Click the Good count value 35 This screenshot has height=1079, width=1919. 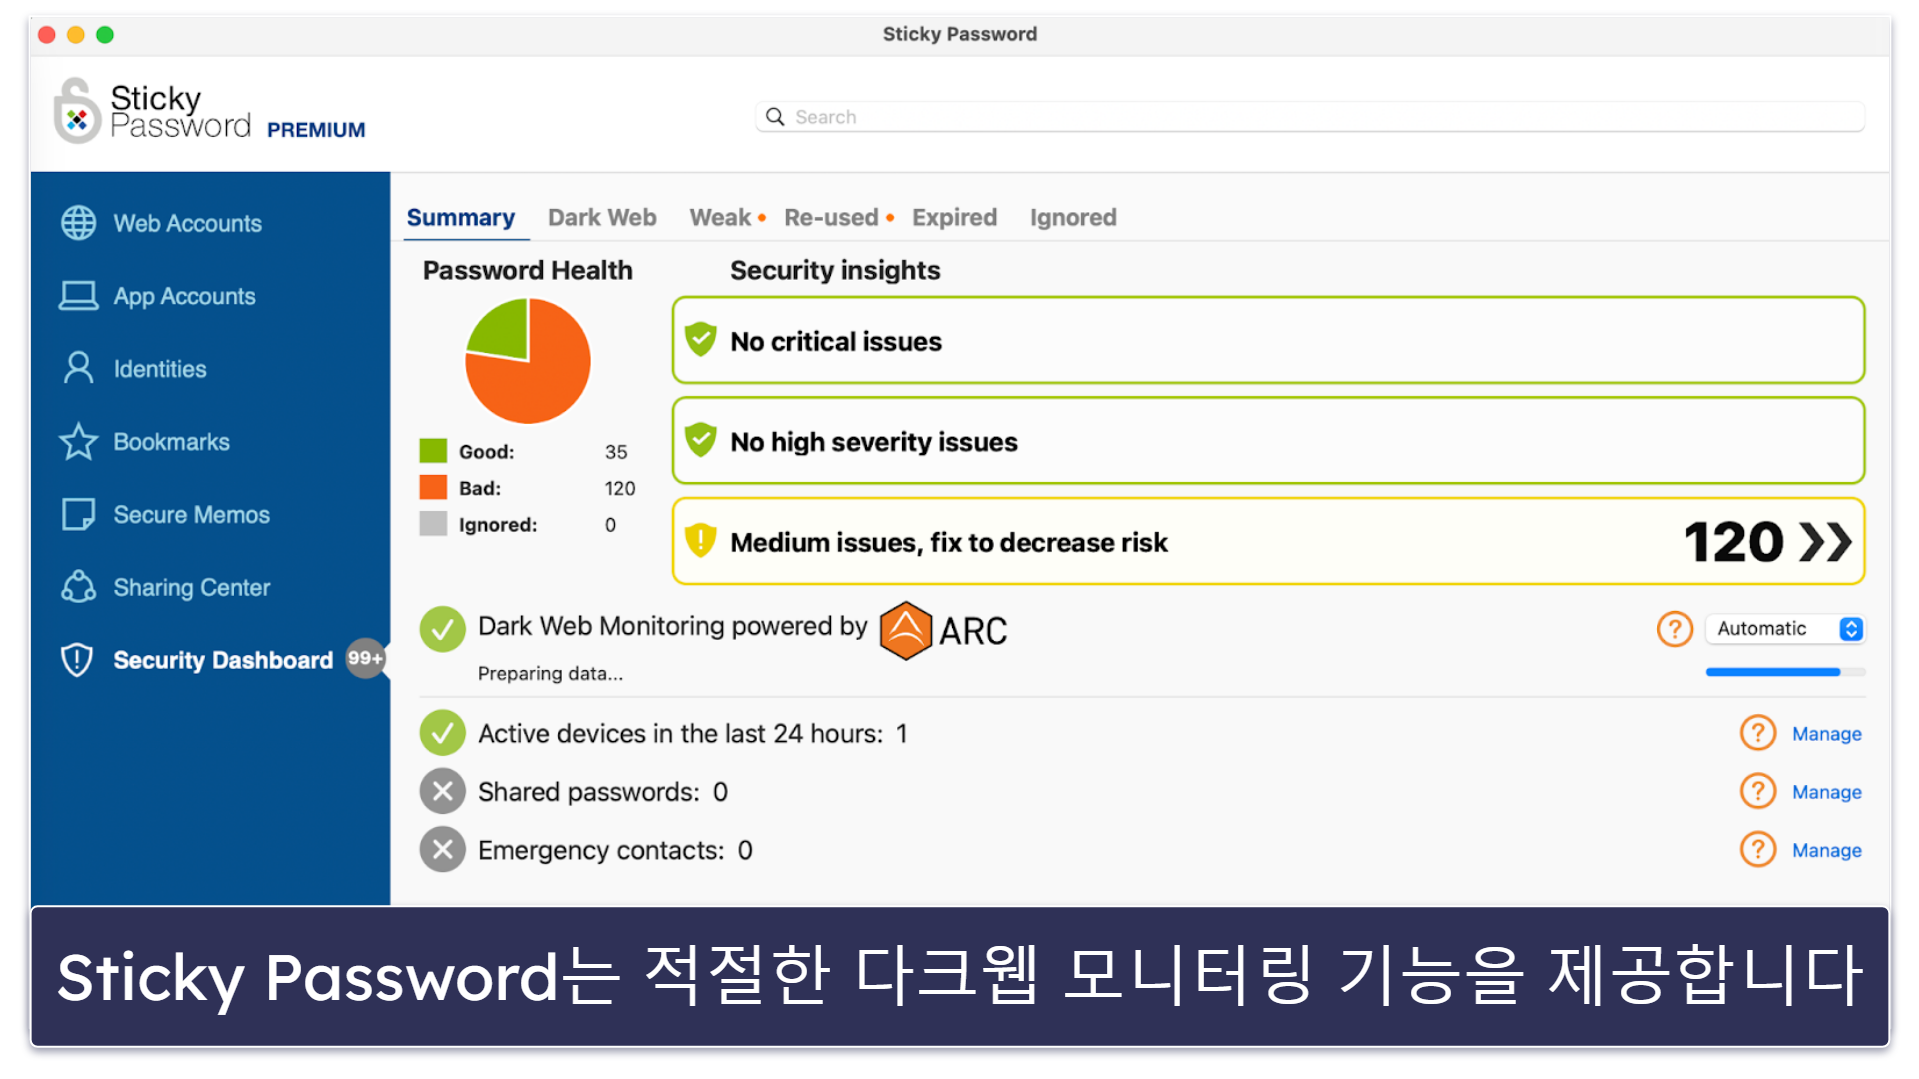616,452
